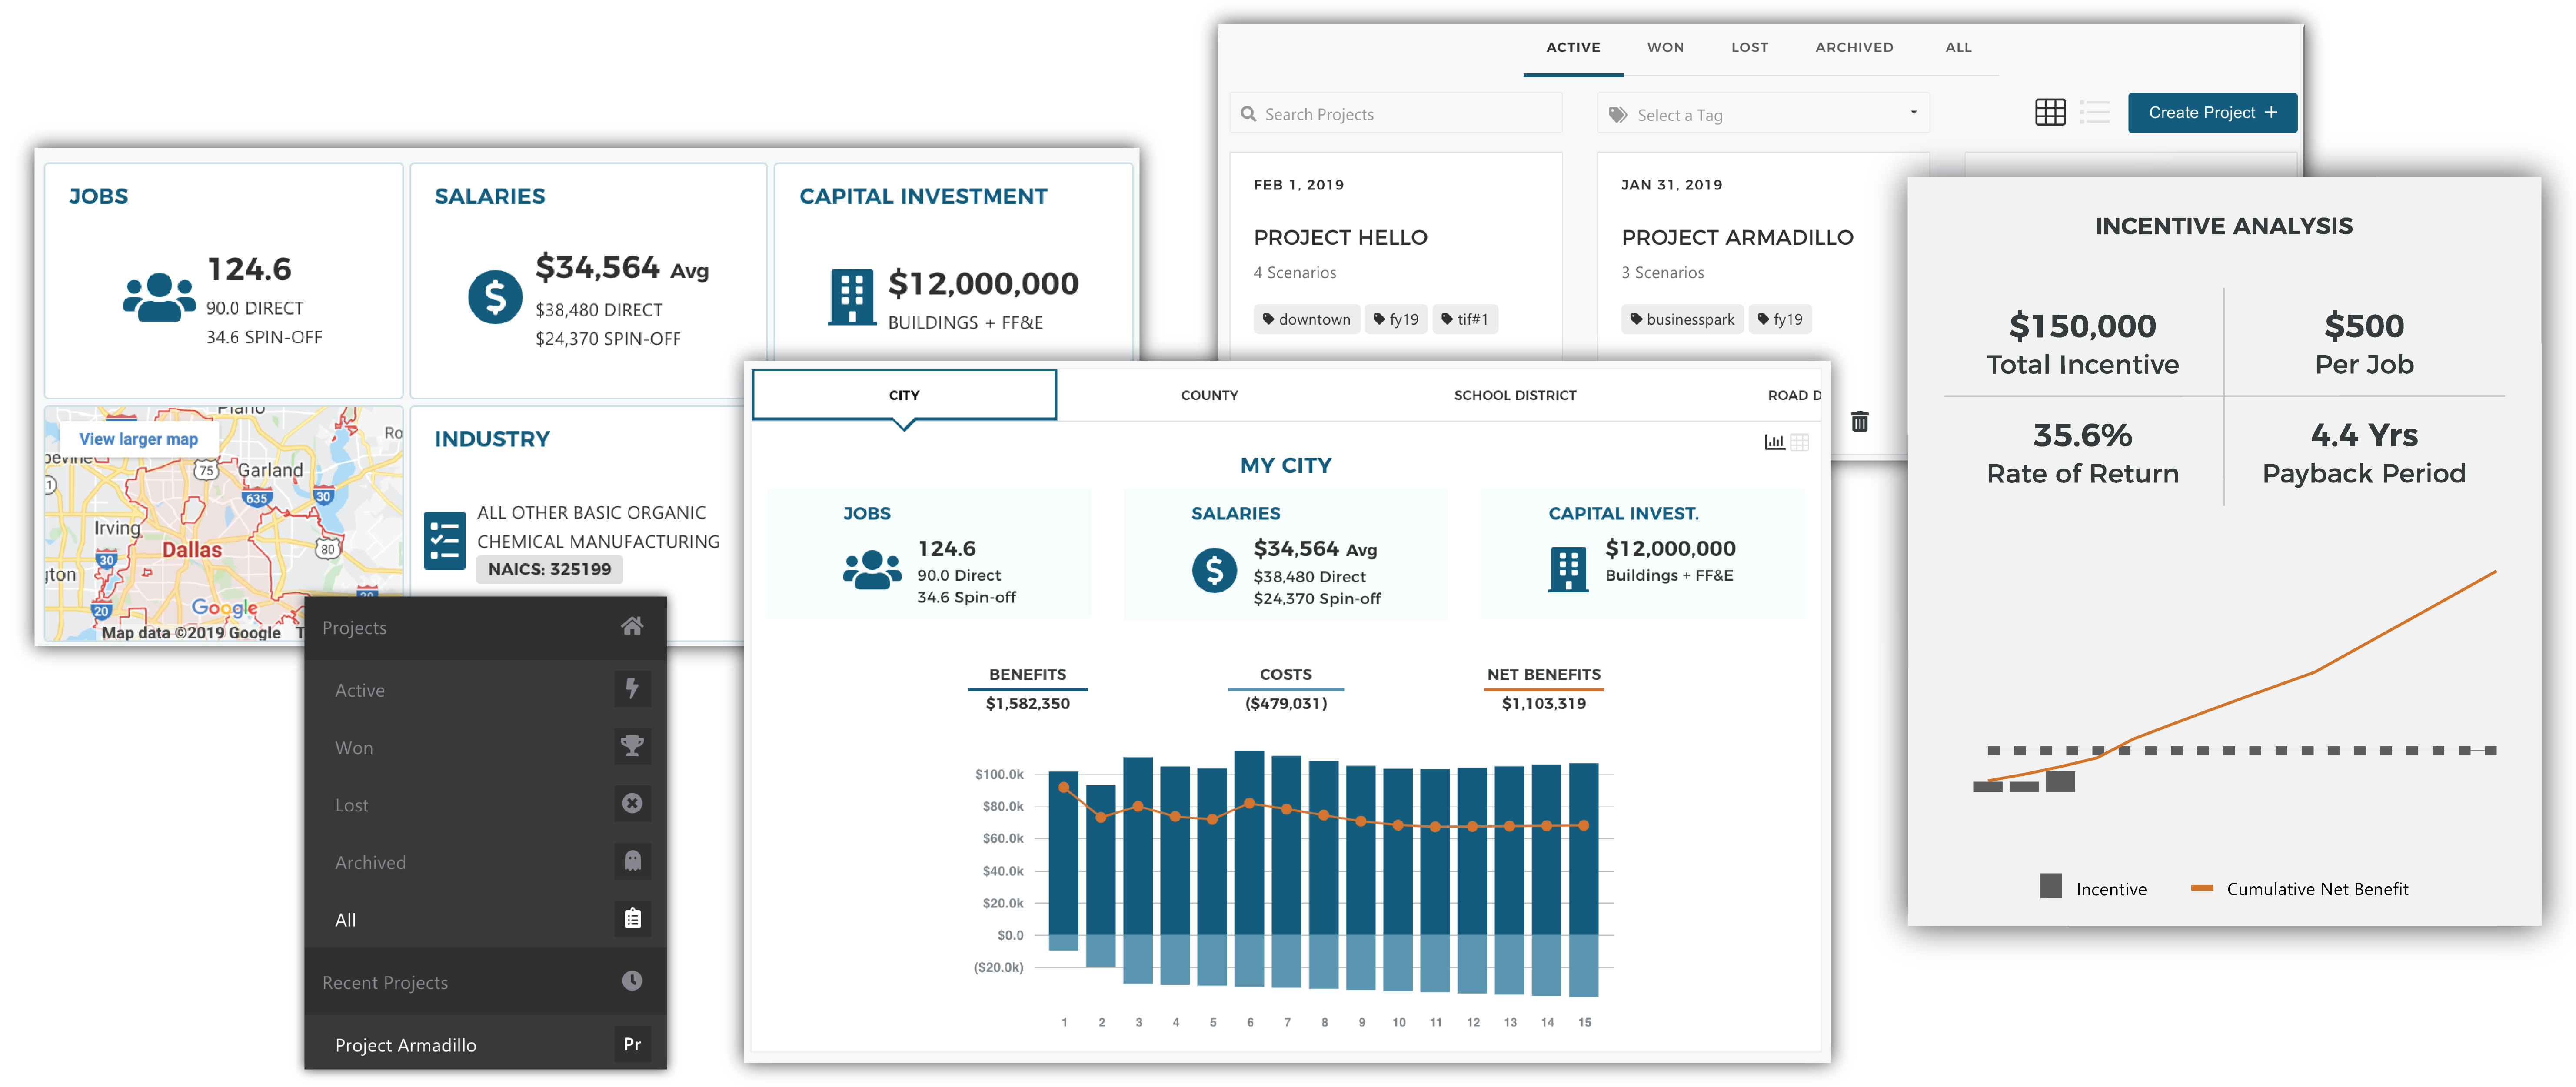Click the grid view icon
The width and height of the screenshot is (2576, 1087).
2050,112
